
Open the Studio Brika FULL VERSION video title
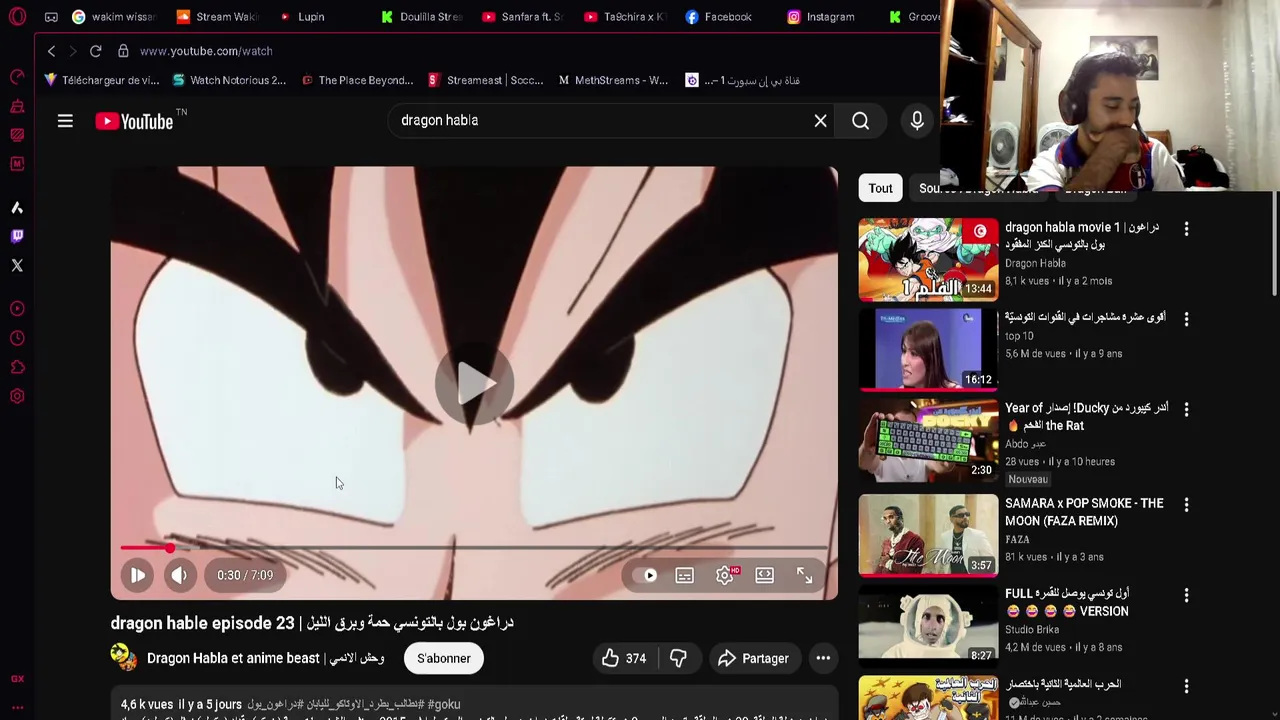click(1066, 602)
